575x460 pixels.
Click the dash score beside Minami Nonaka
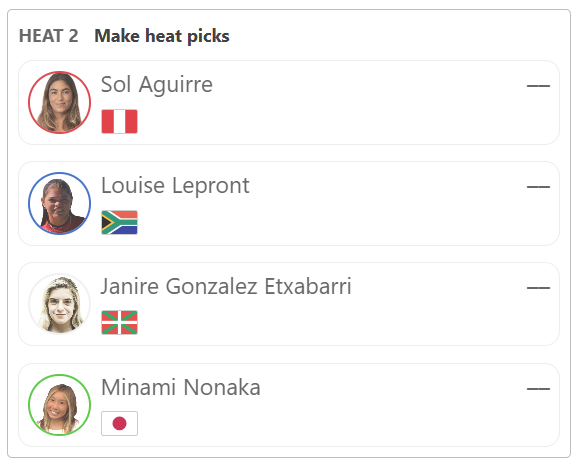click(538, 388)
